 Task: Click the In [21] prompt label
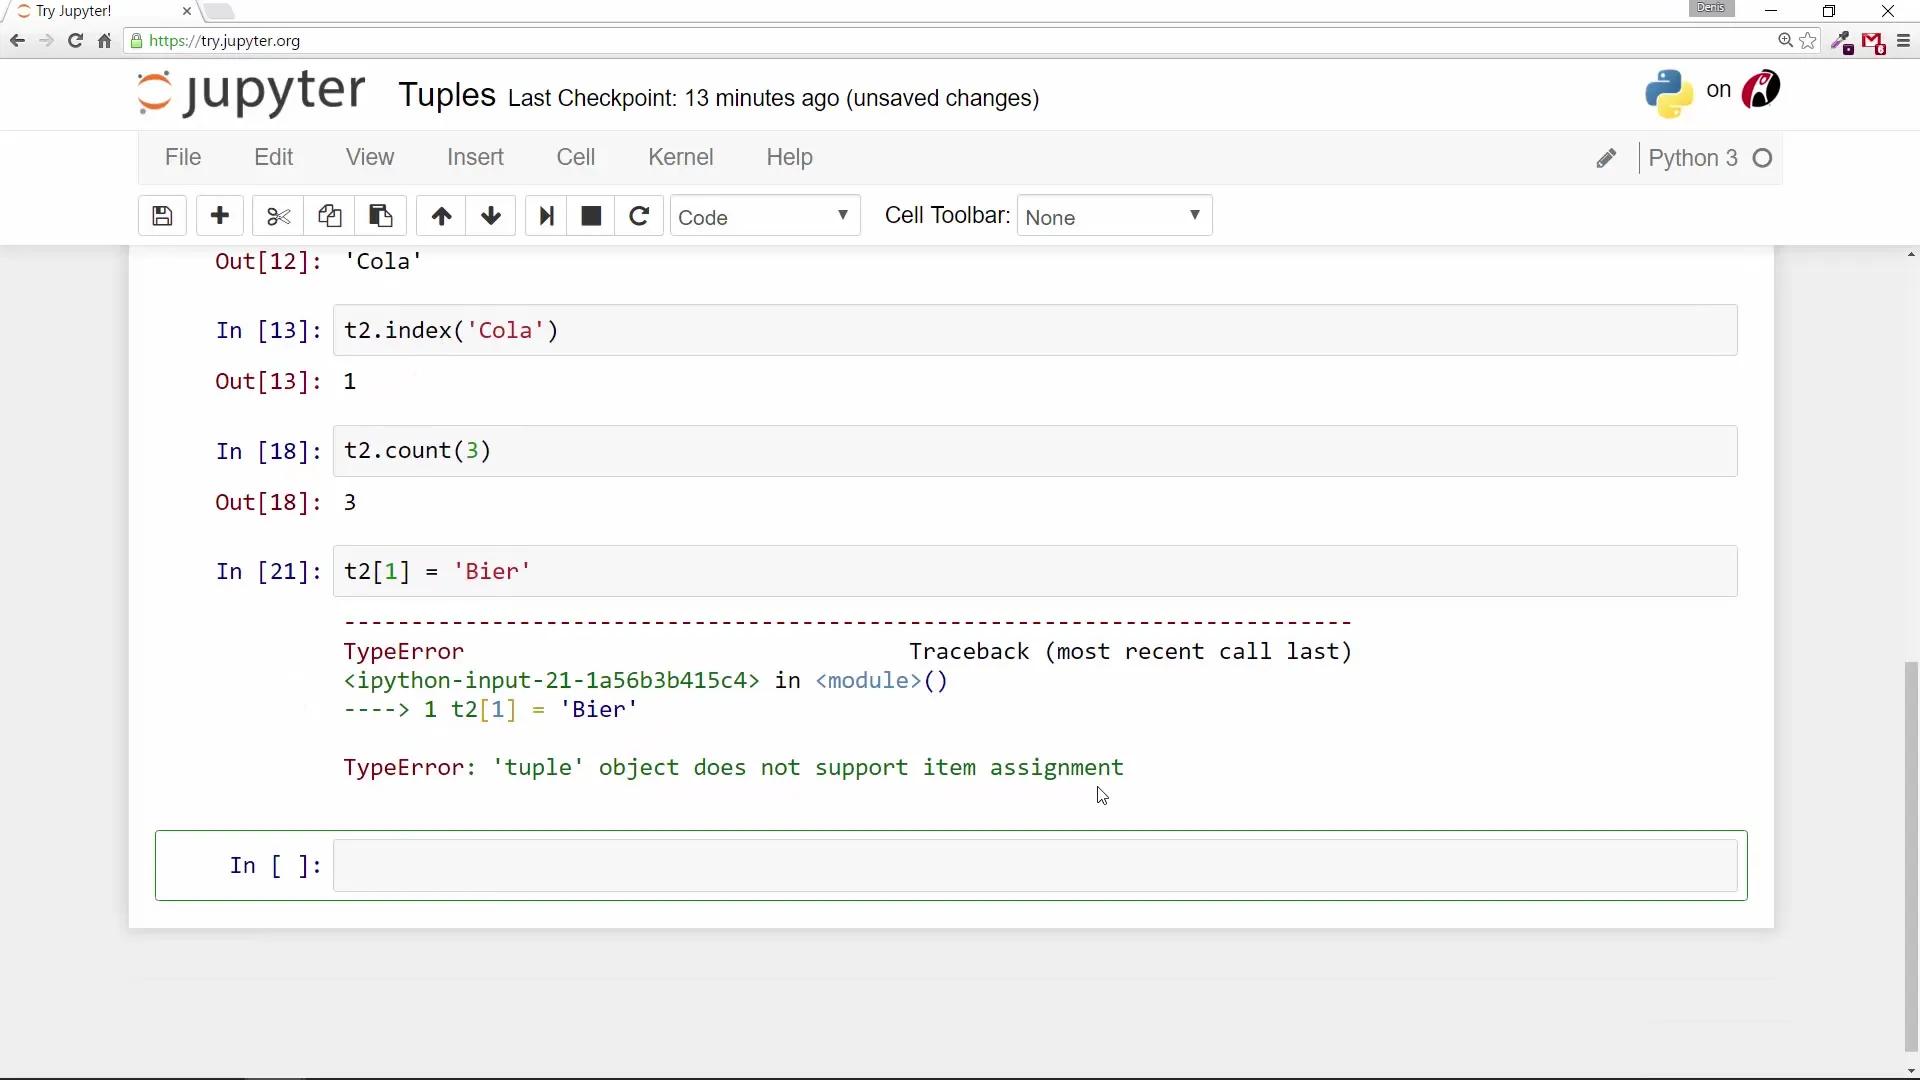268,571
